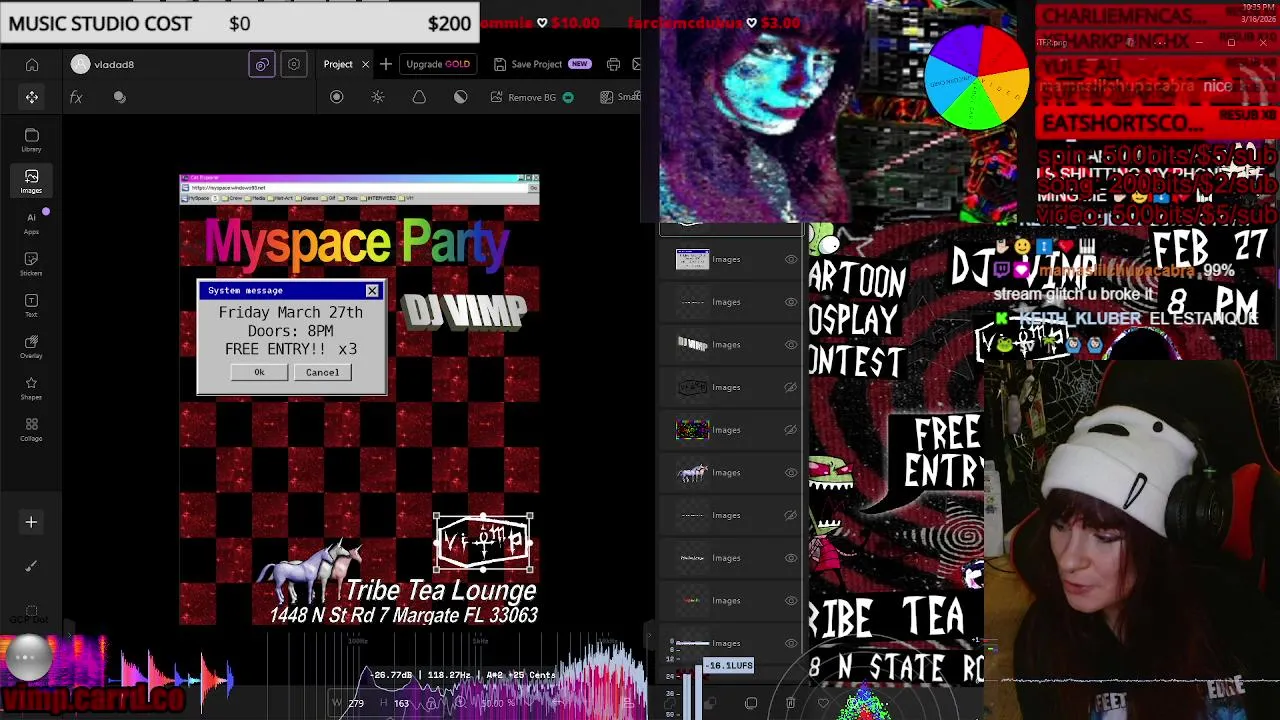Click the unicorn image on canvas
1280x720 pixels.
(x=311, y=572)
